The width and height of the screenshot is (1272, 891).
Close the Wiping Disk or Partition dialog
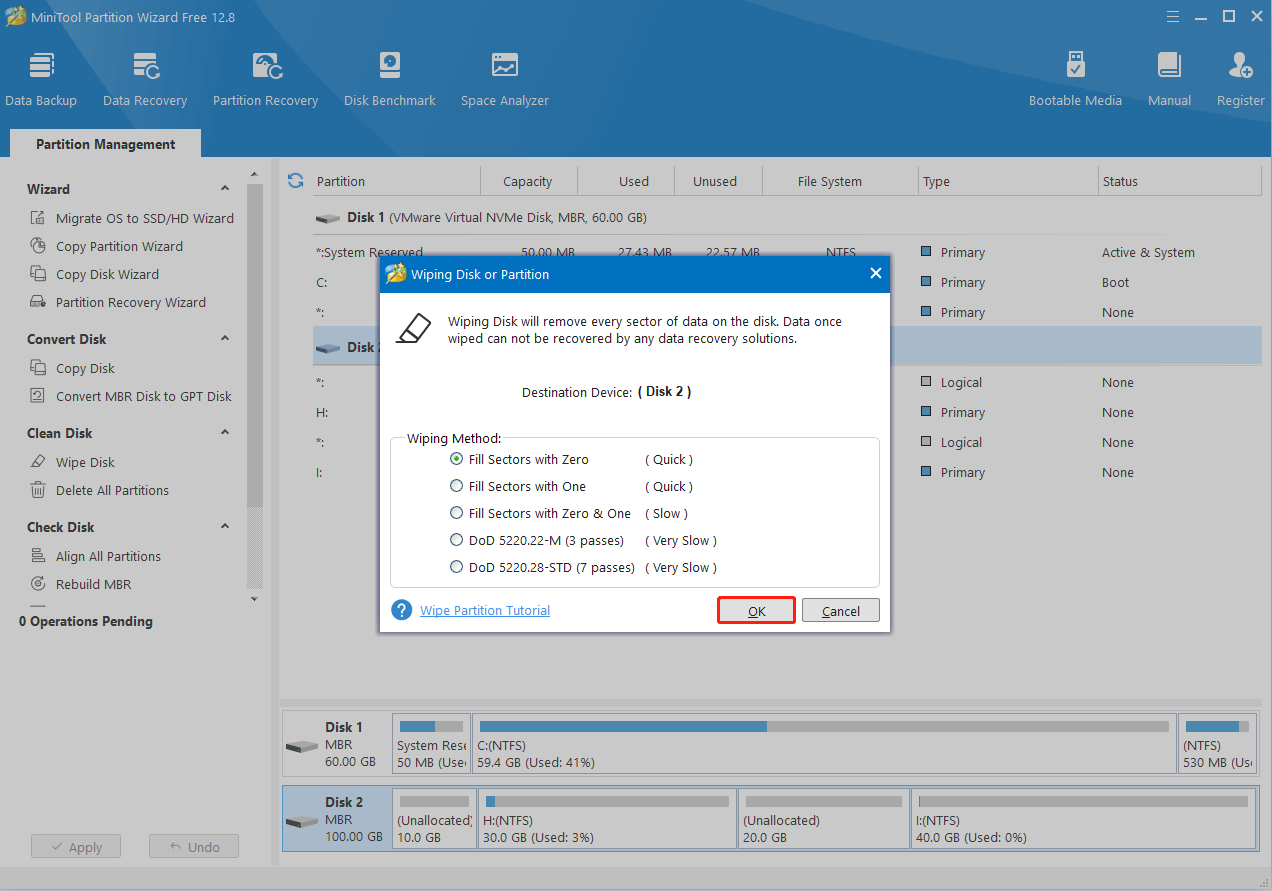(875, 273)
